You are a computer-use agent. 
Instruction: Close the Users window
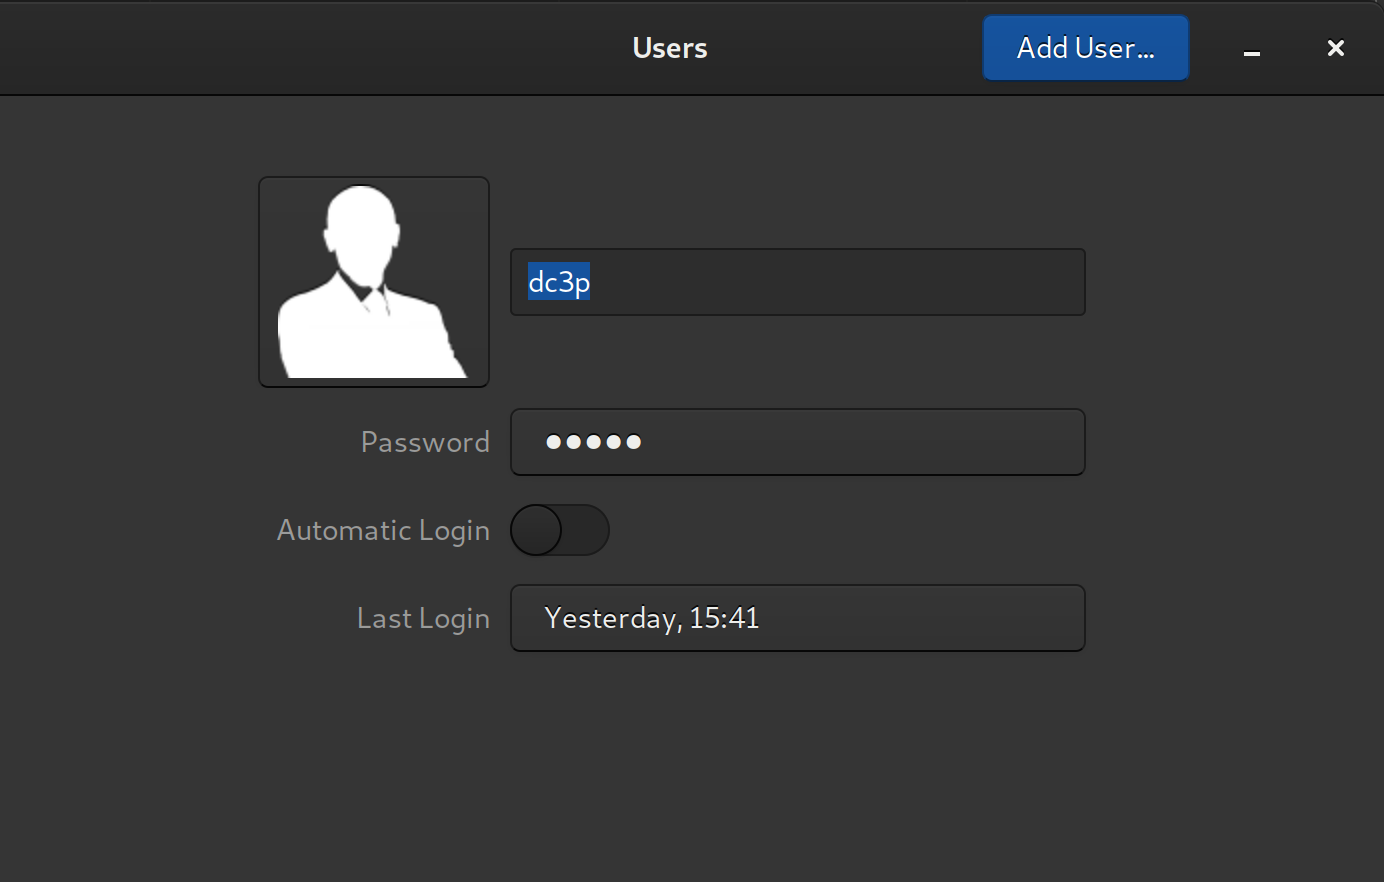(1335, 48)
